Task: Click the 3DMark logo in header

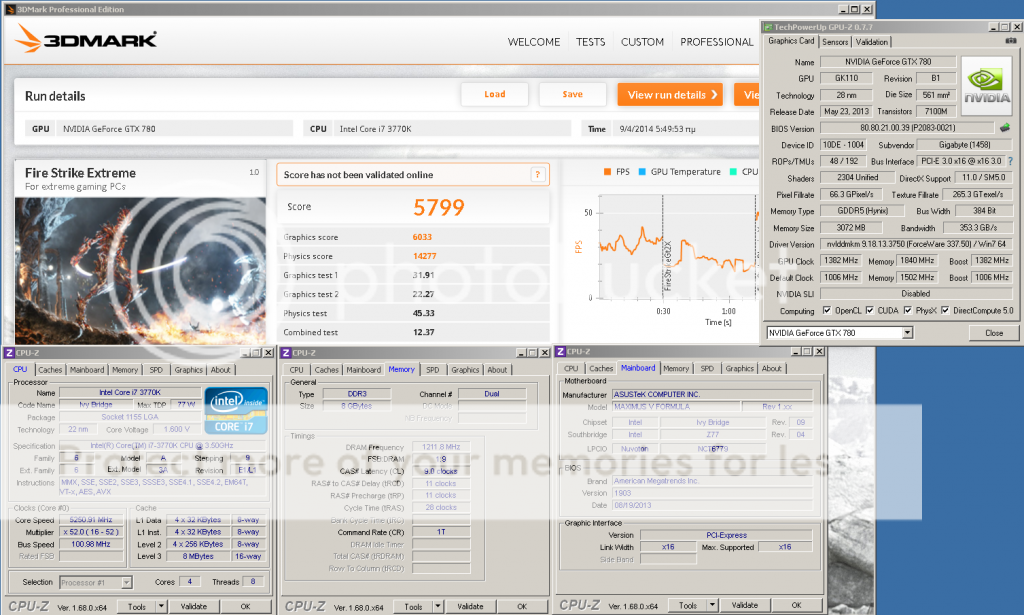Action: (87, 40)
